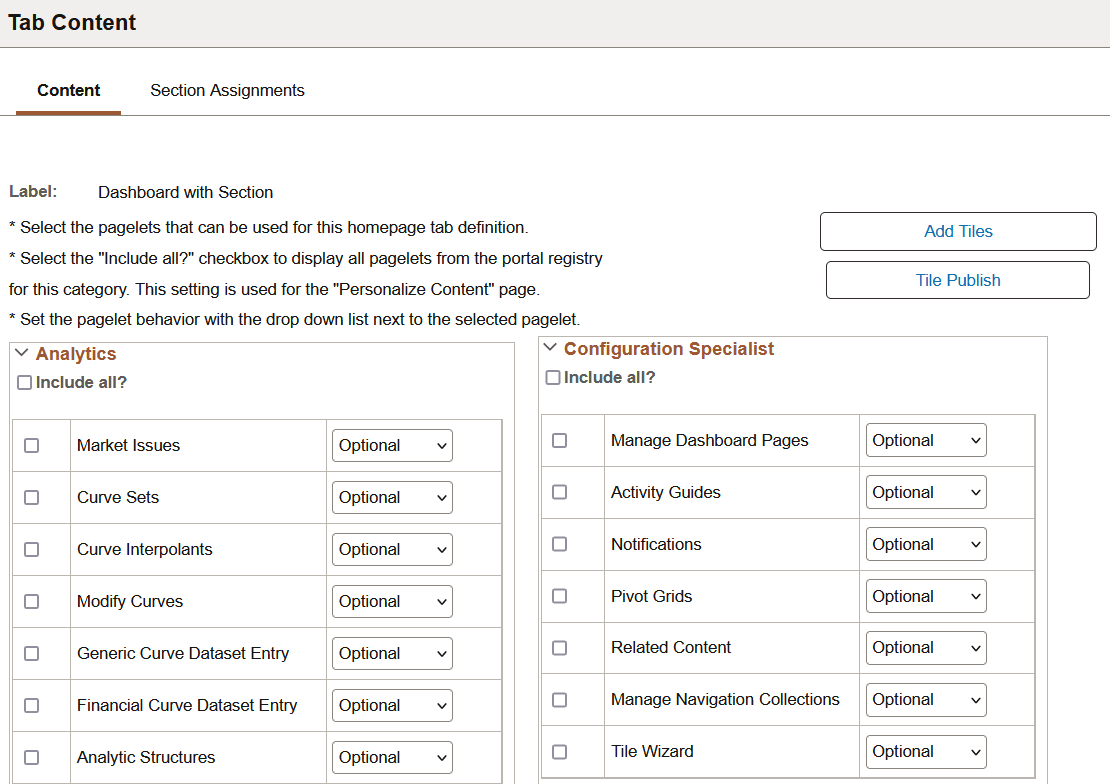Click the Add Tiles button

958,231
